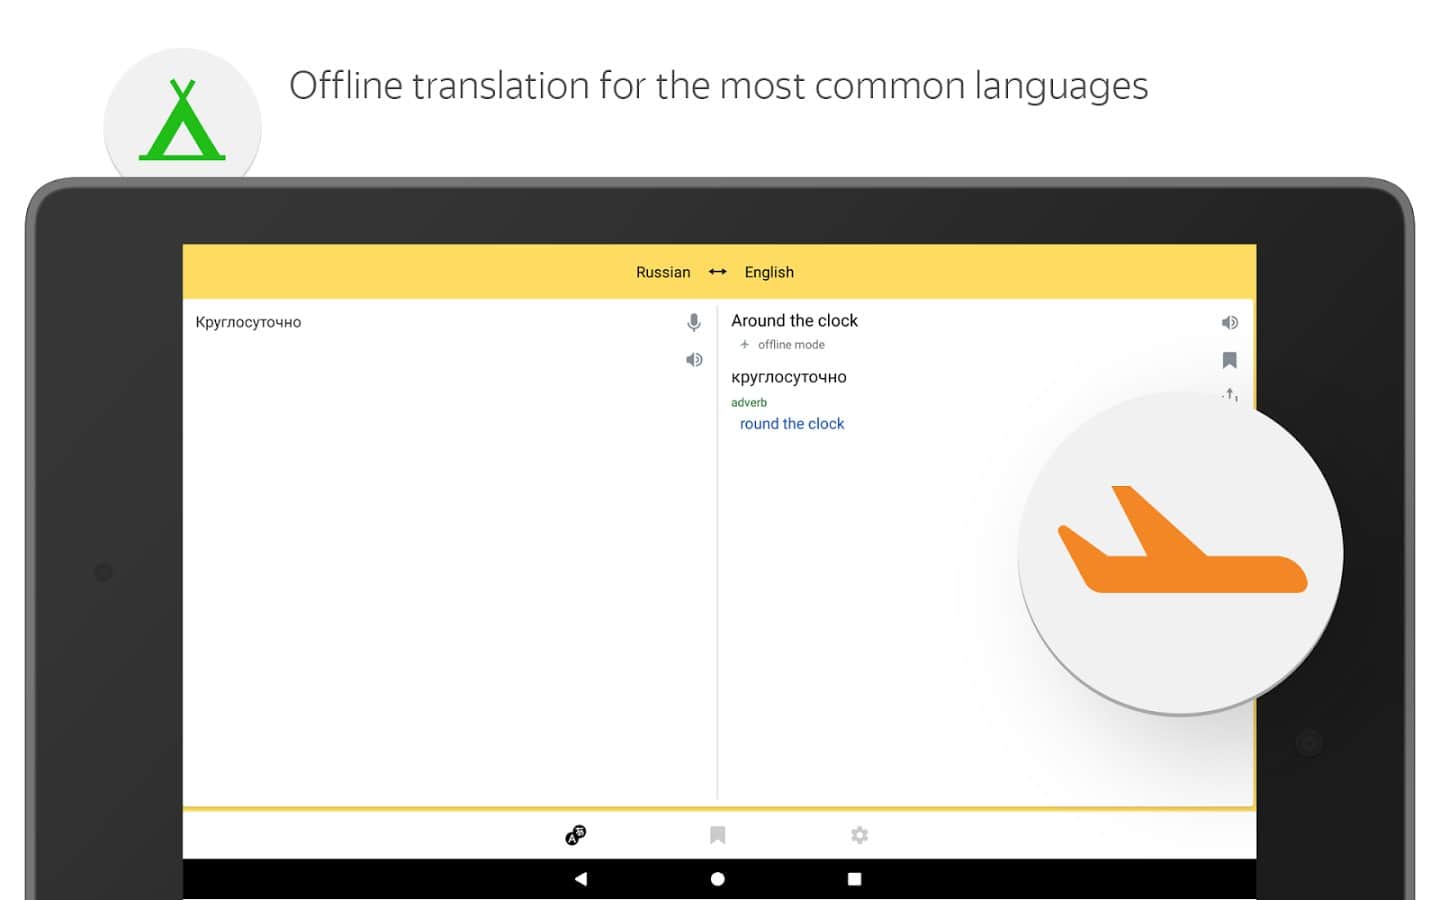Tap the 'круглосуточно' dictionary headword
Screen dimensions: 1440x900
tap(789, 377)
